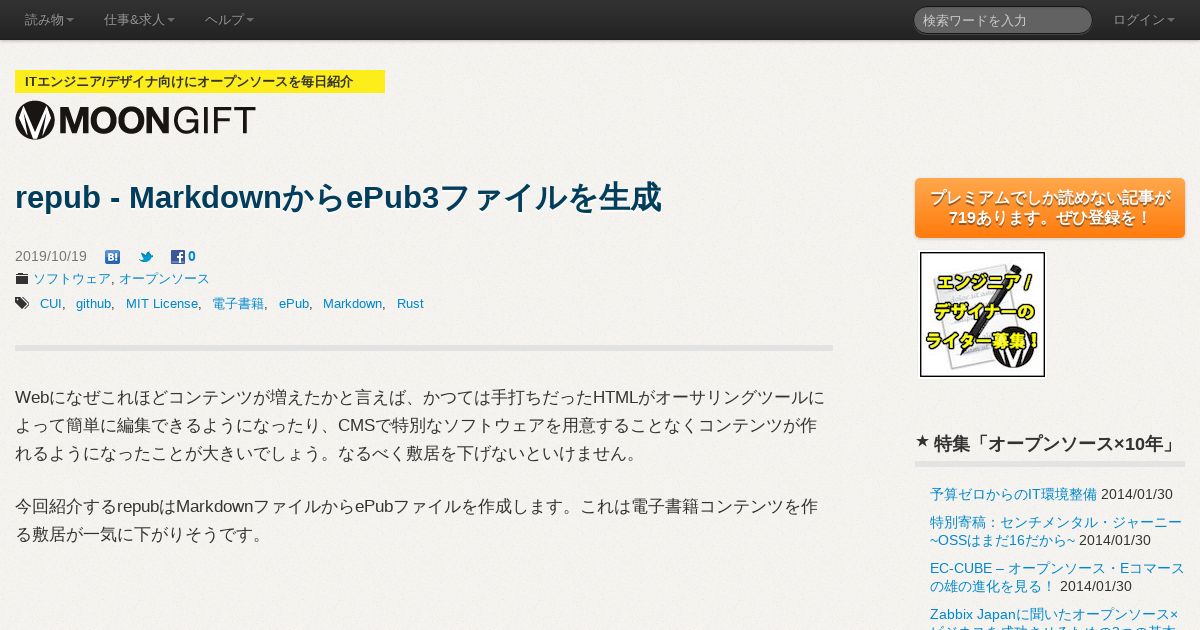
Task: Share via Twitter bird icon
Action: point(146,257)
